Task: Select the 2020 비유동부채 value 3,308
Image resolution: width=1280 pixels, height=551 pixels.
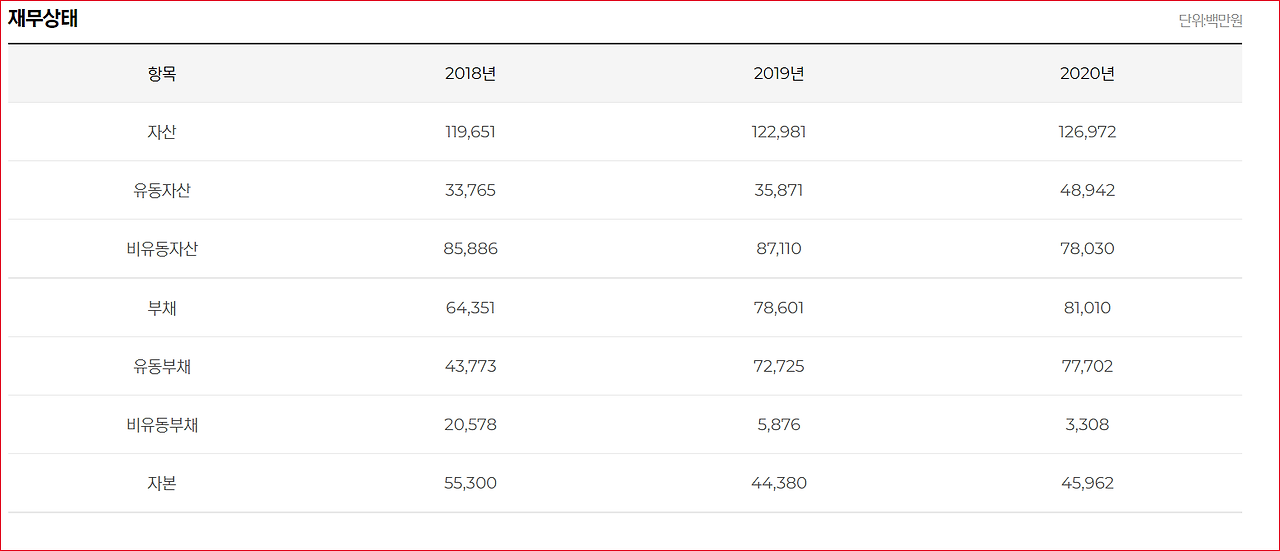Action: point(1087,425)
